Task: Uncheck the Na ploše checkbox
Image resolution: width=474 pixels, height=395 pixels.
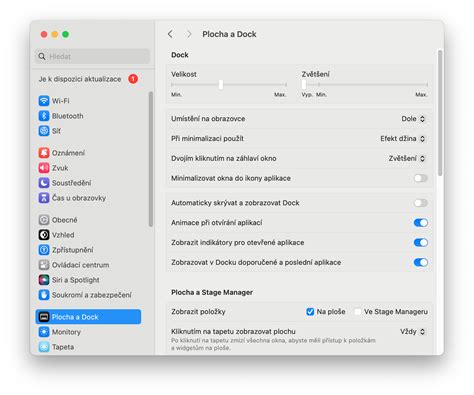Action: tap(310, 312)
